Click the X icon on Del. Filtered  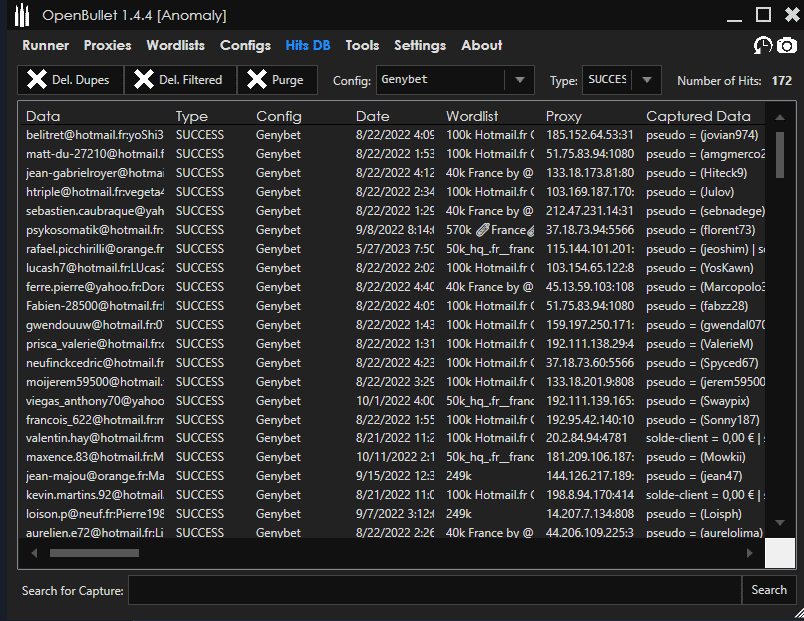click(x=144, y=80)
